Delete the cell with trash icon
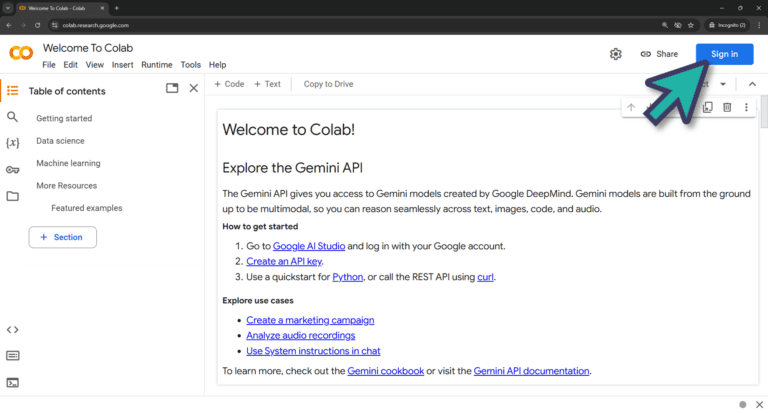 (x=727, y=107)
